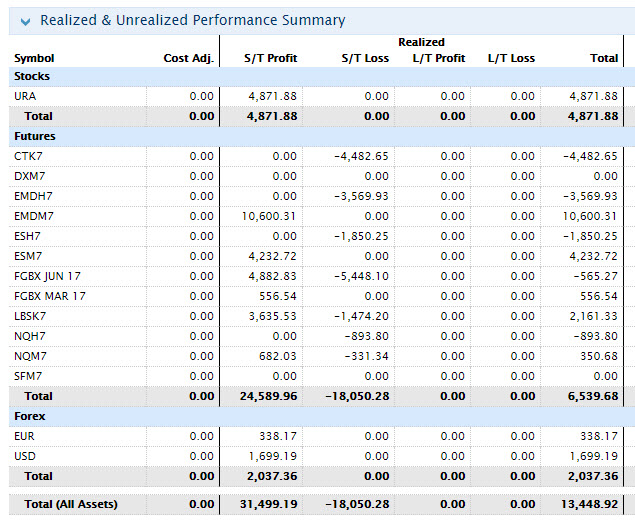Screen dimensions: 635x520
Task: Click the L/T Loss column header
Action: 511,58
